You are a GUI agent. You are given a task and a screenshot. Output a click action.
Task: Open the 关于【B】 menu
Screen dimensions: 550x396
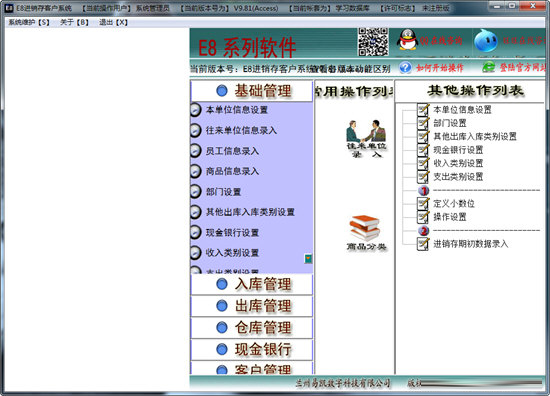74,22
